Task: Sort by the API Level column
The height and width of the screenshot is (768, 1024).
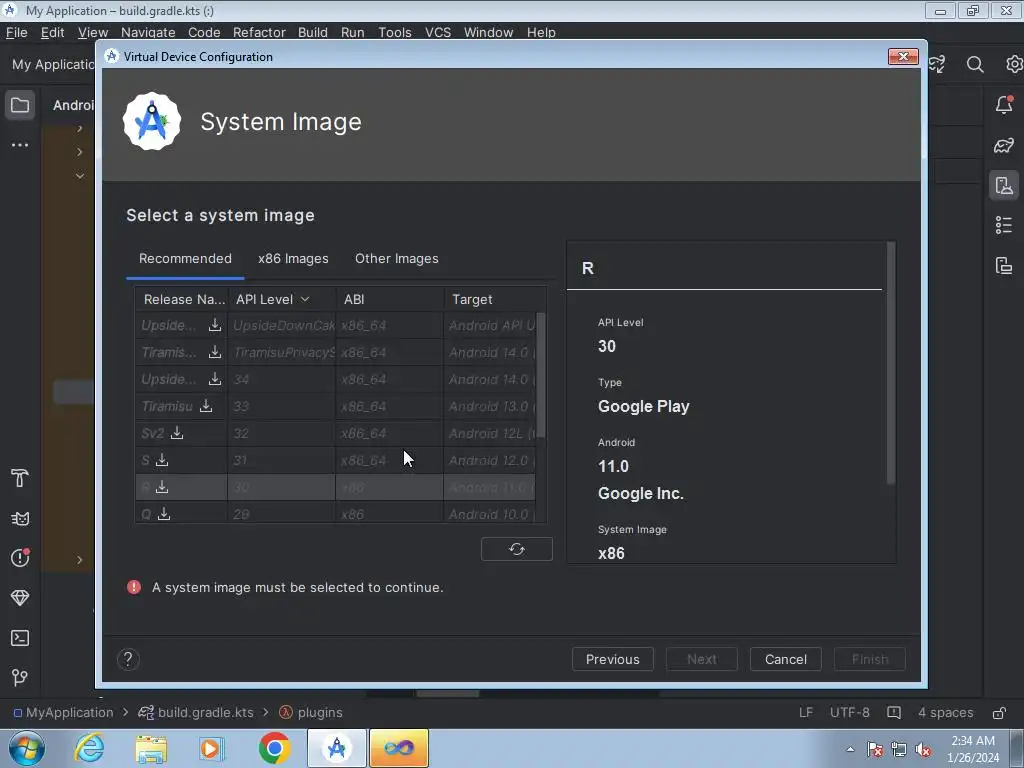Action: [x=281, y=299]
